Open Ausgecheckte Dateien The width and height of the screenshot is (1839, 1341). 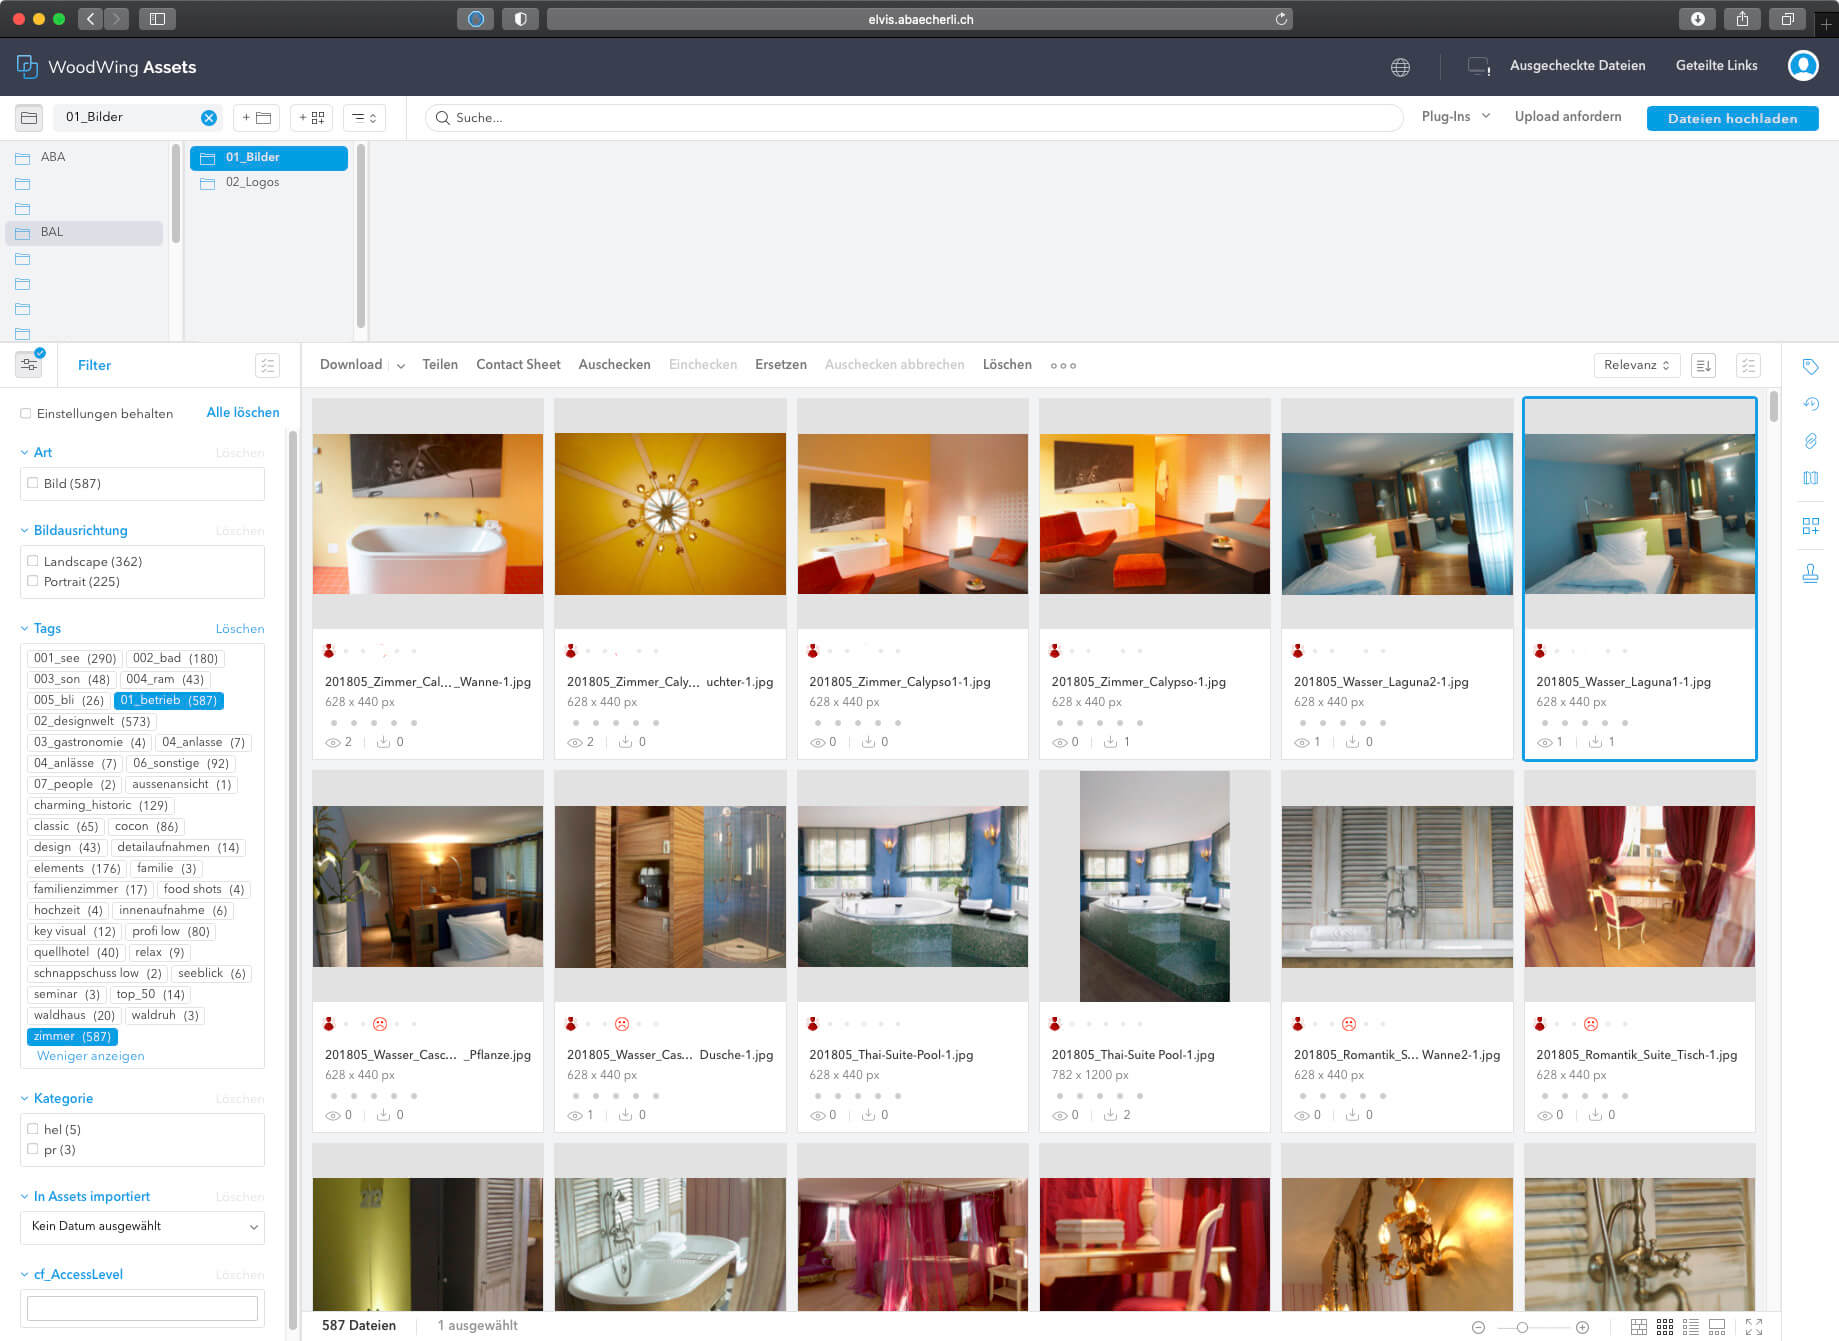click(1577, 66)
